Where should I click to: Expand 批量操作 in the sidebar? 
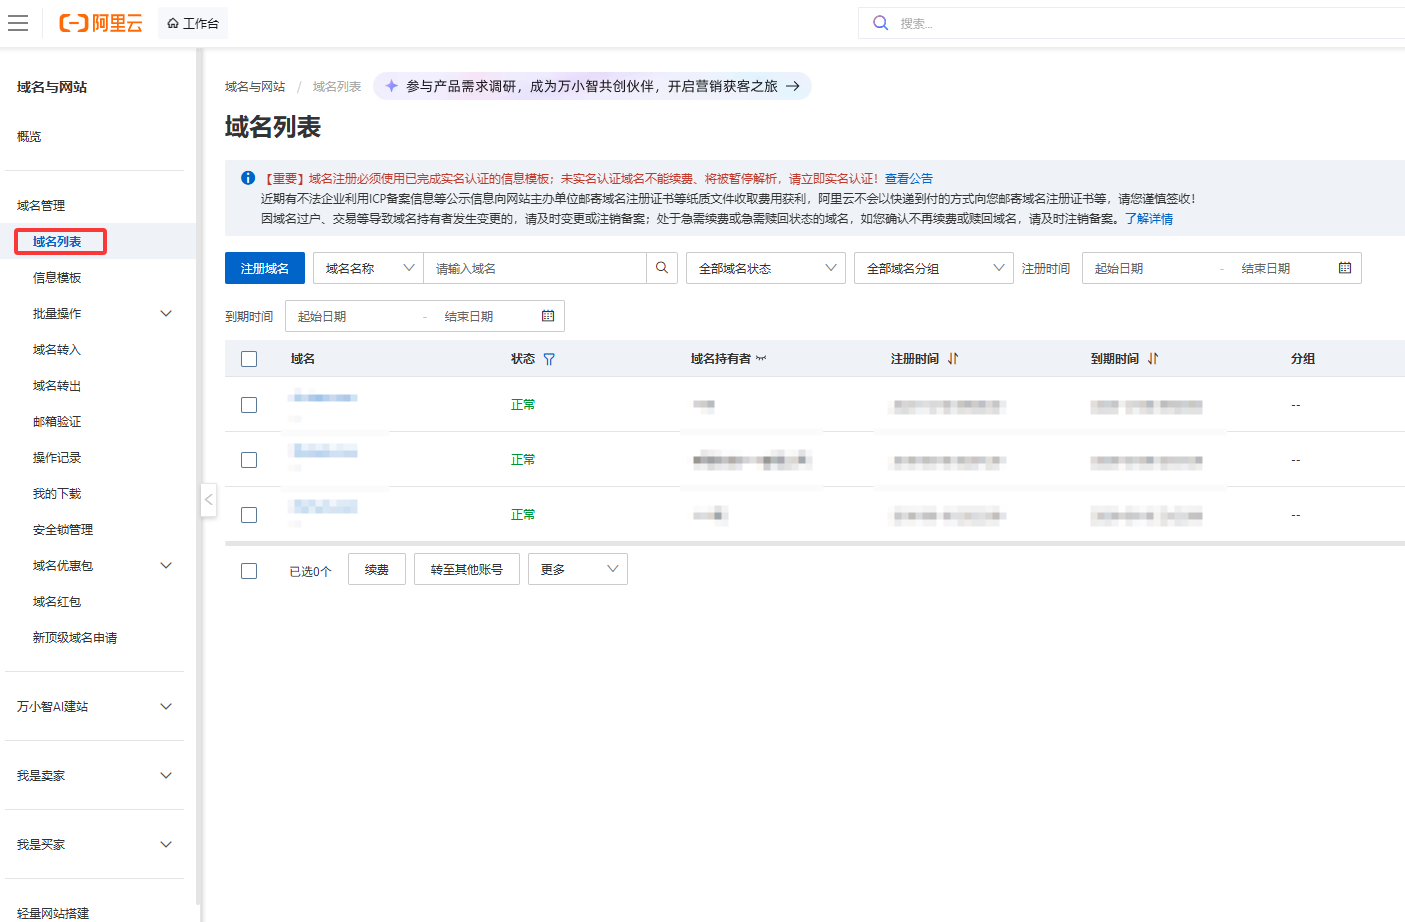(x=100, y=314)
